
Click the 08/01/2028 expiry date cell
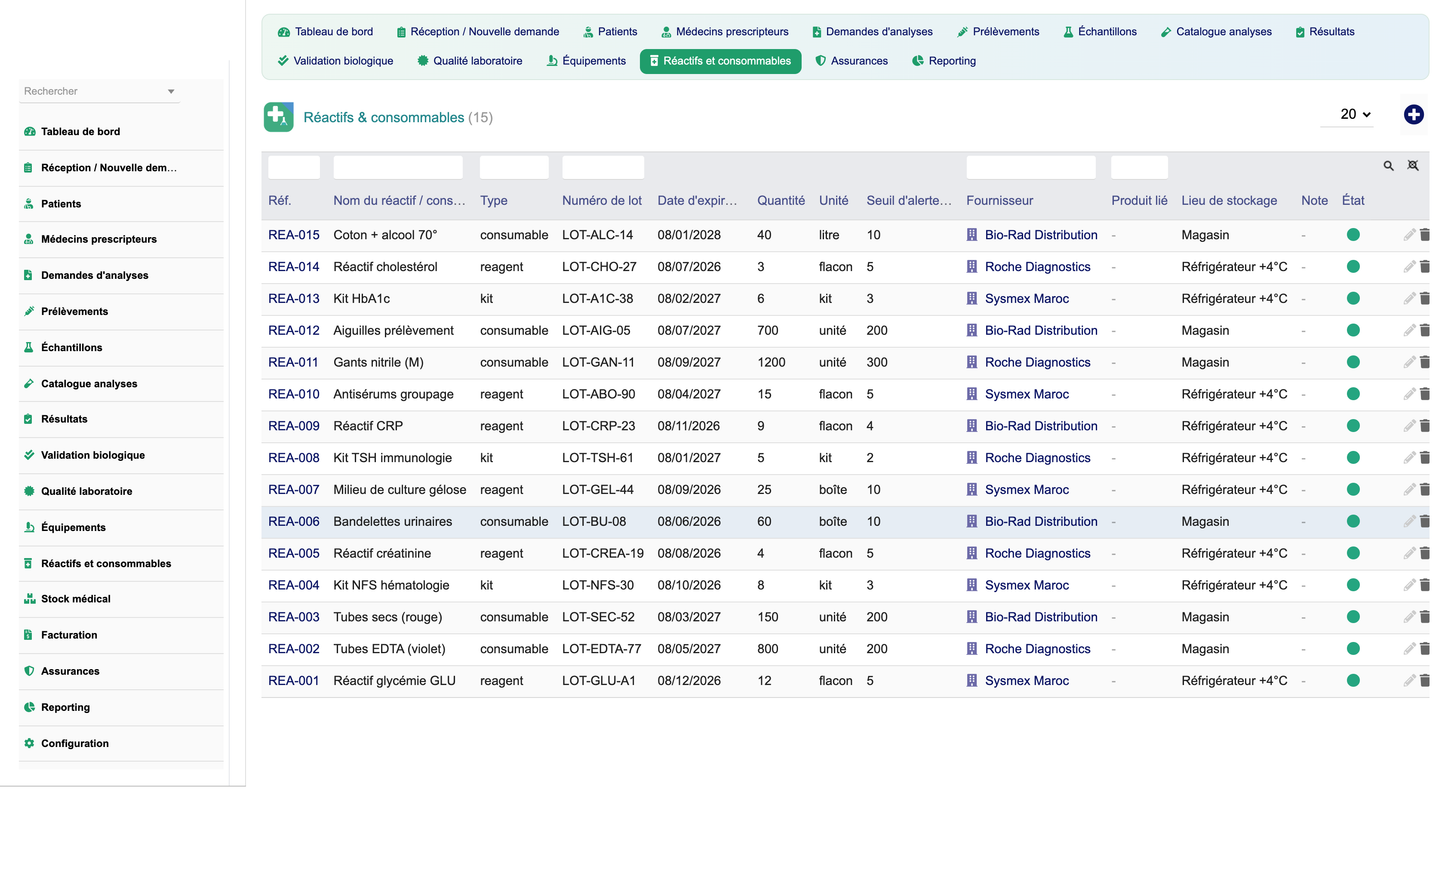(x=689, y=235)
